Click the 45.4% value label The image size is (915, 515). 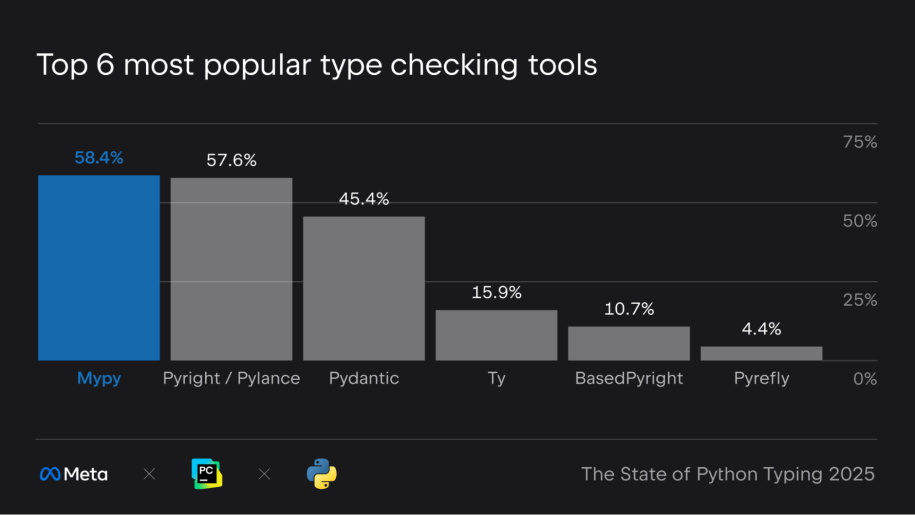pos(364,199)
